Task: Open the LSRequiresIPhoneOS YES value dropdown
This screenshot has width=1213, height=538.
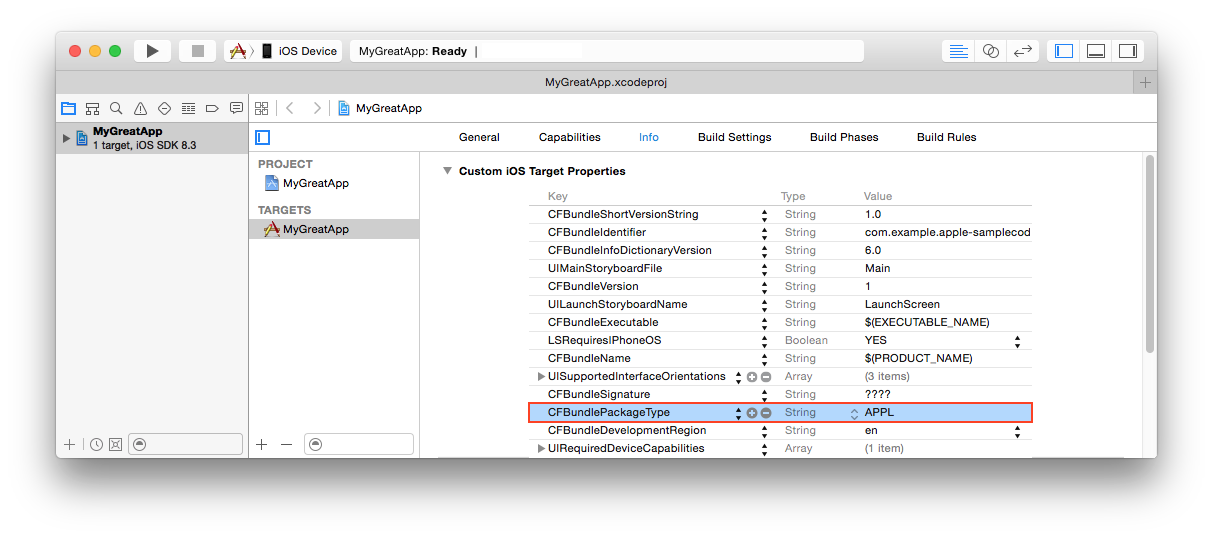Action: pyautogui.click(x=1017, y=341)
